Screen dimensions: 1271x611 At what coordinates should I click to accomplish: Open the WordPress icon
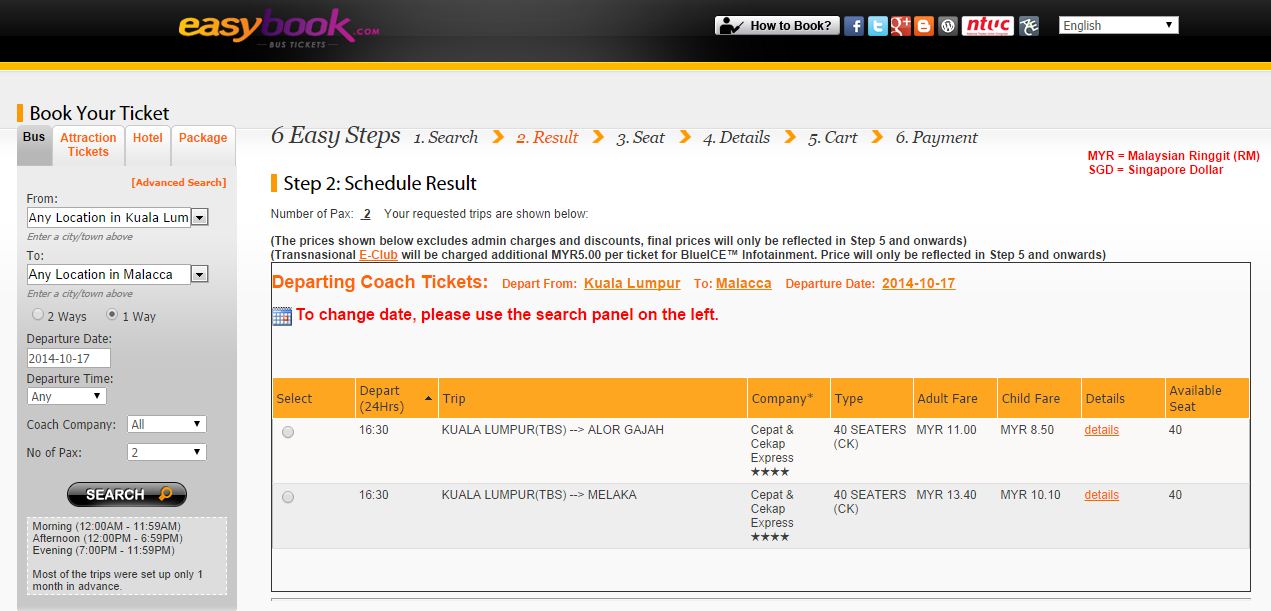coord(948,26)
